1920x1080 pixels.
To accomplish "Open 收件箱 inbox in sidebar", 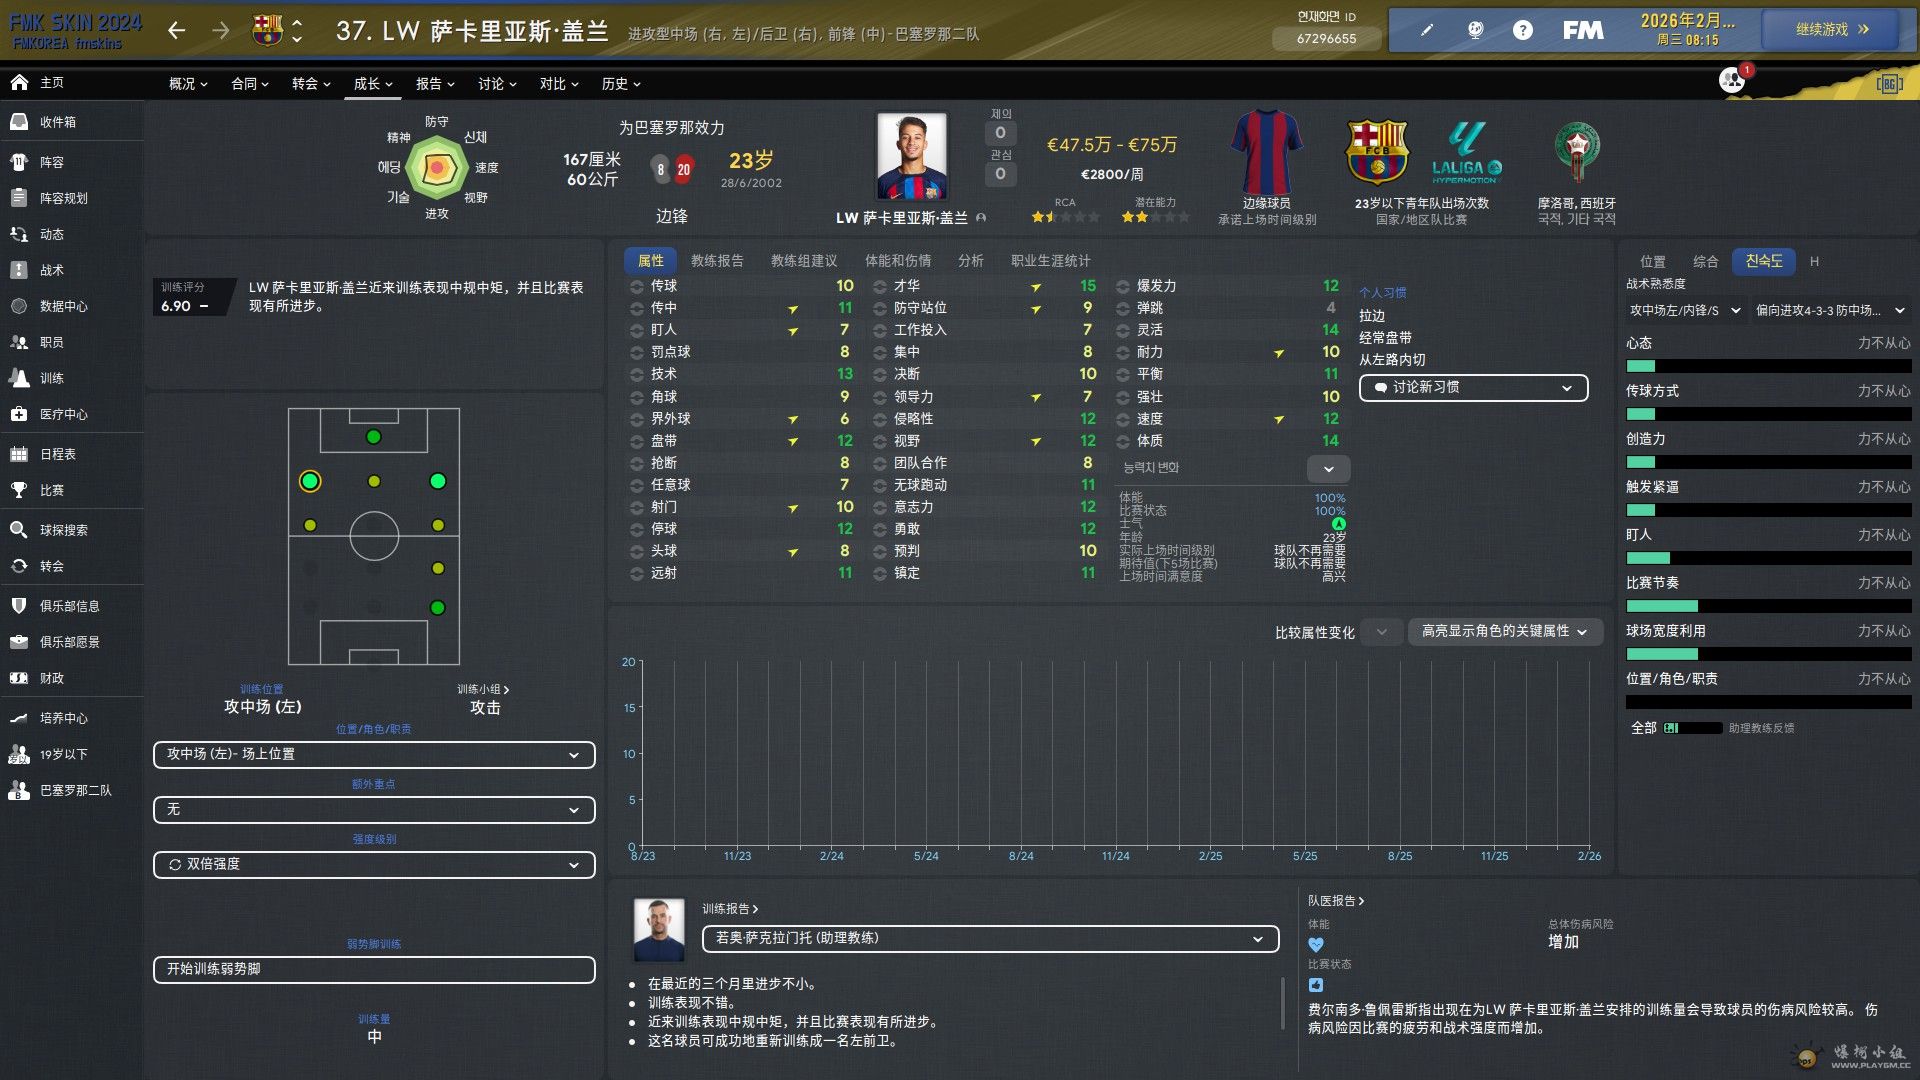I will tap(58, 122).
